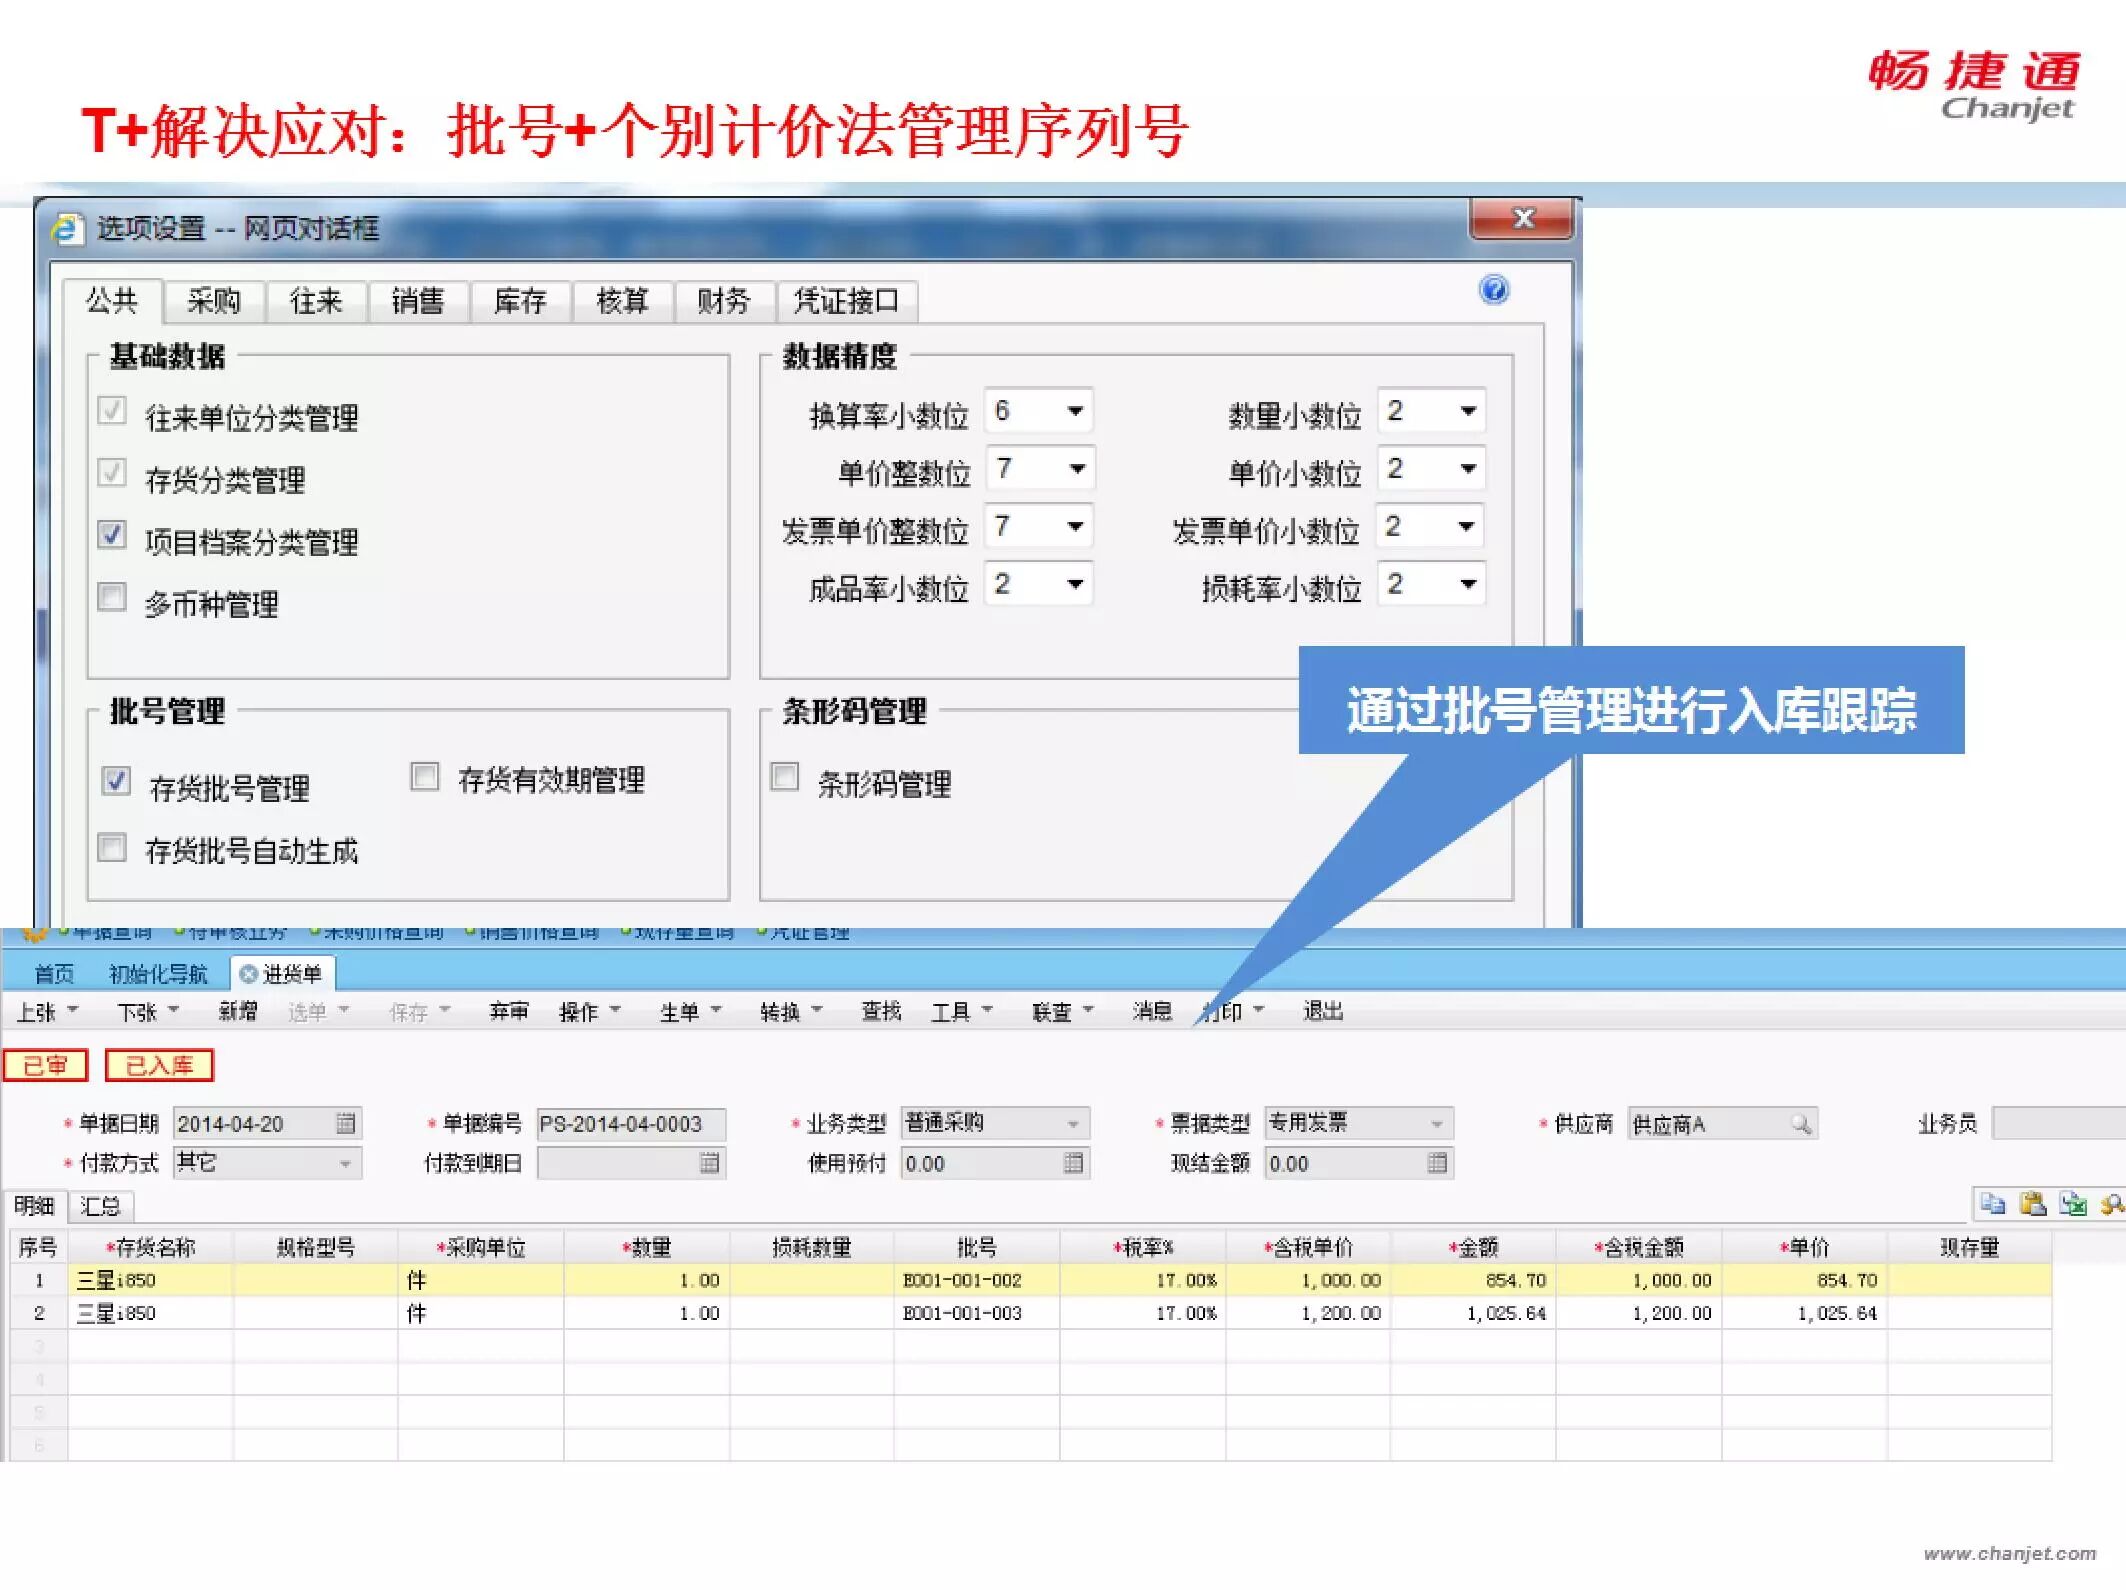Open 发票单价整数位 dropdown
The image size is (2126, 1590).
coord(1039,527)
